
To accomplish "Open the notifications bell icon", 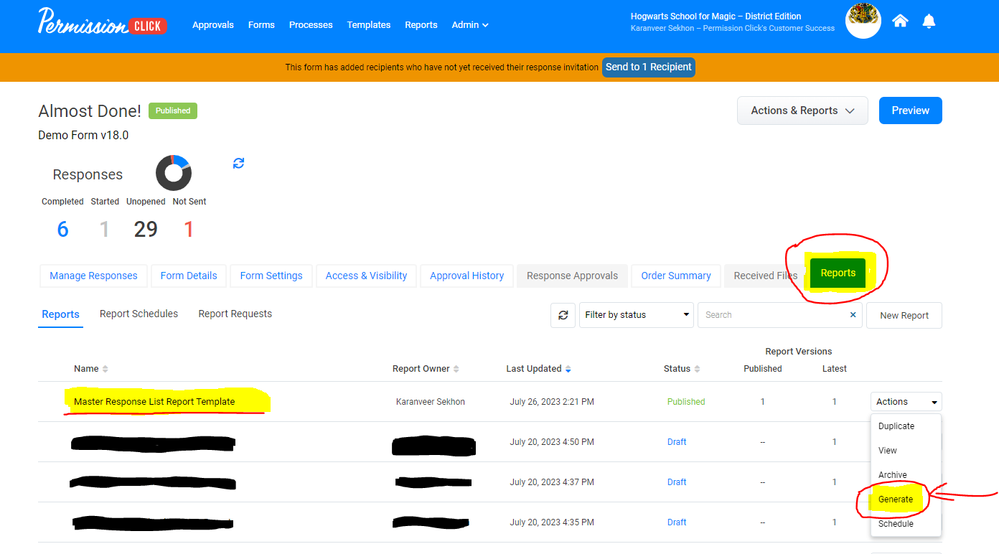I will click(929, 21).
